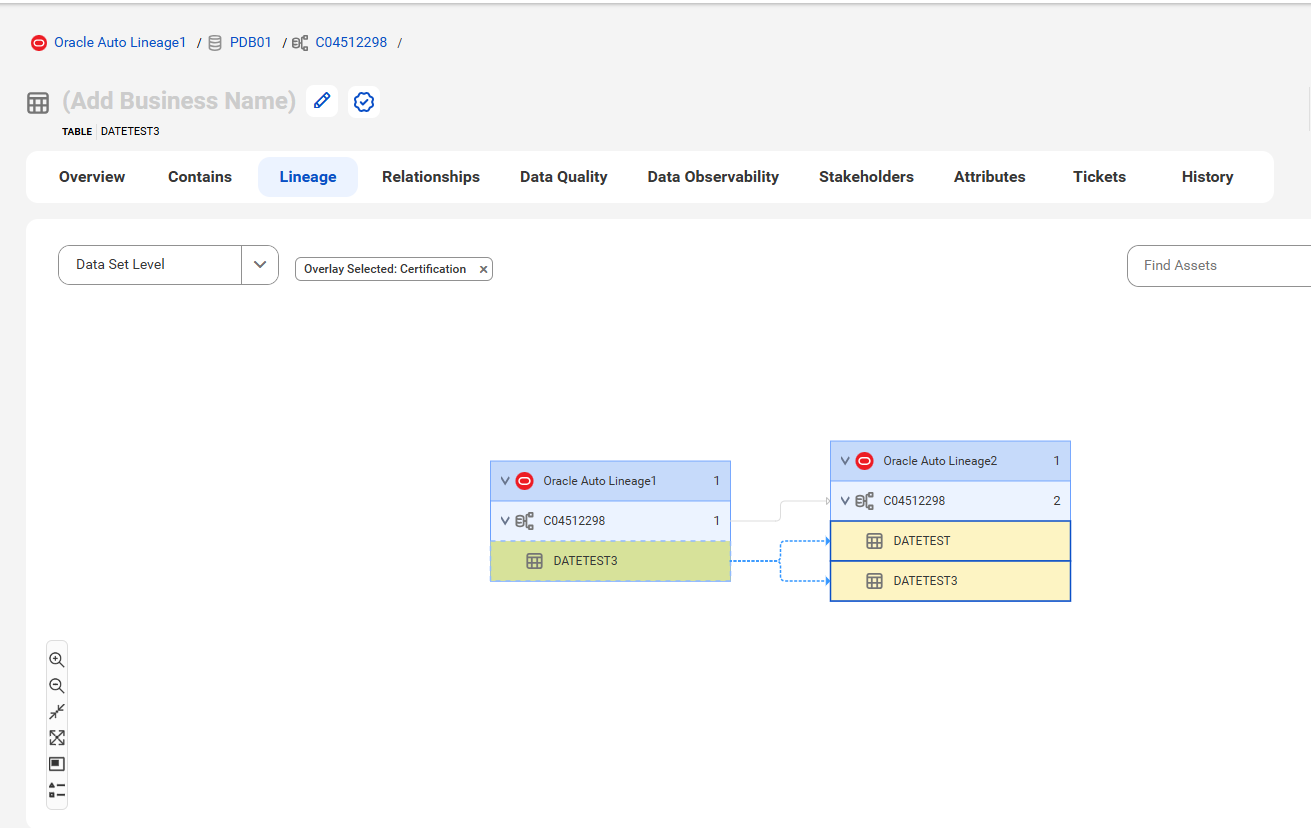Viewport: 1311px width, 828px height.
Task: View the Tickets tab
Action: coord(1100,177)
